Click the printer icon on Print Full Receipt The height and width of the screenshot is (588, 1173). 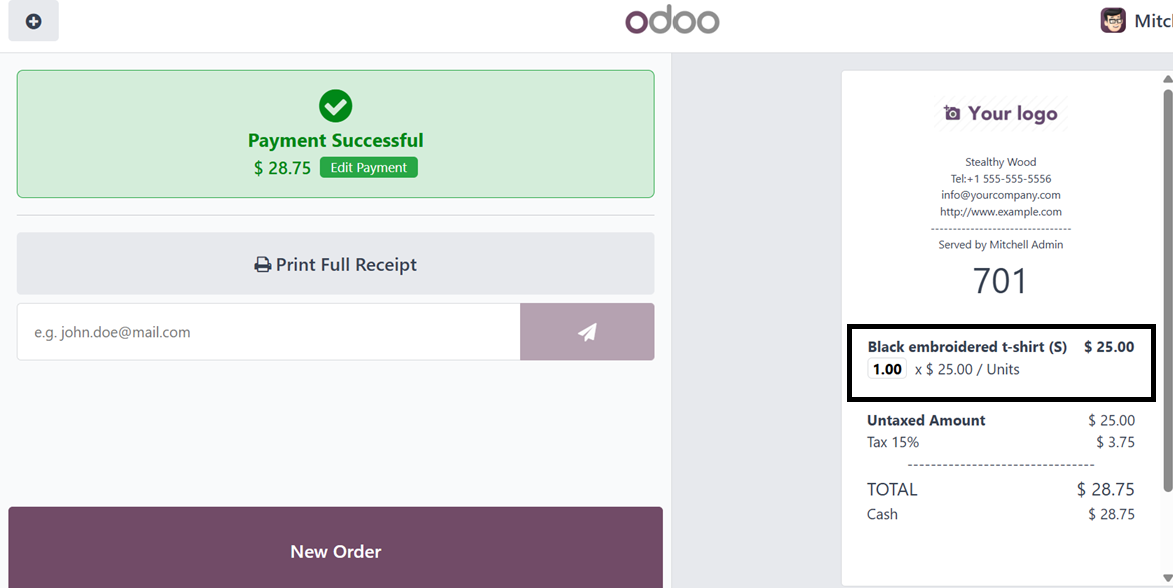[x=263, y=265]
